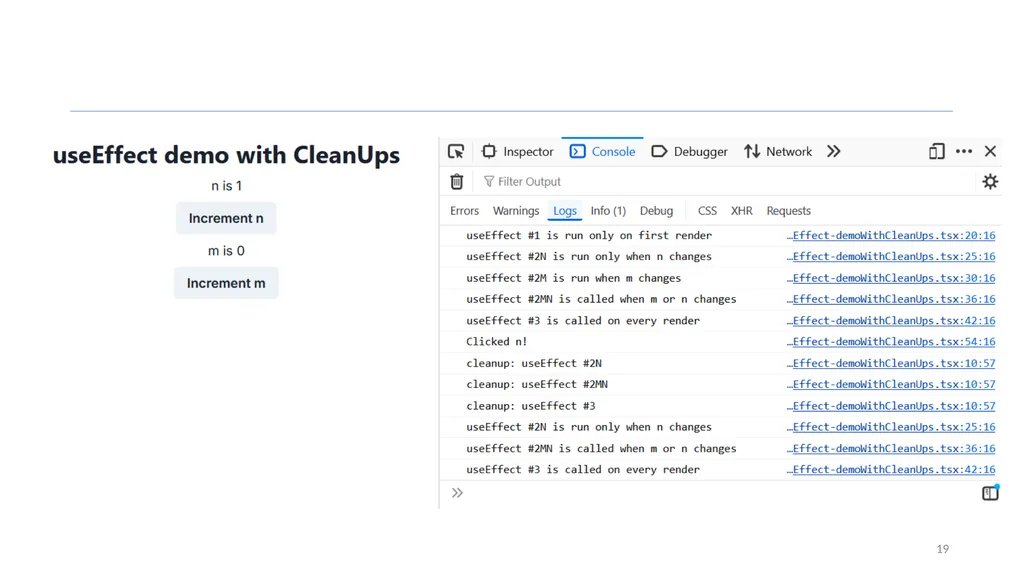Open the Network tab
The image size is (1024, 575).
778,152
